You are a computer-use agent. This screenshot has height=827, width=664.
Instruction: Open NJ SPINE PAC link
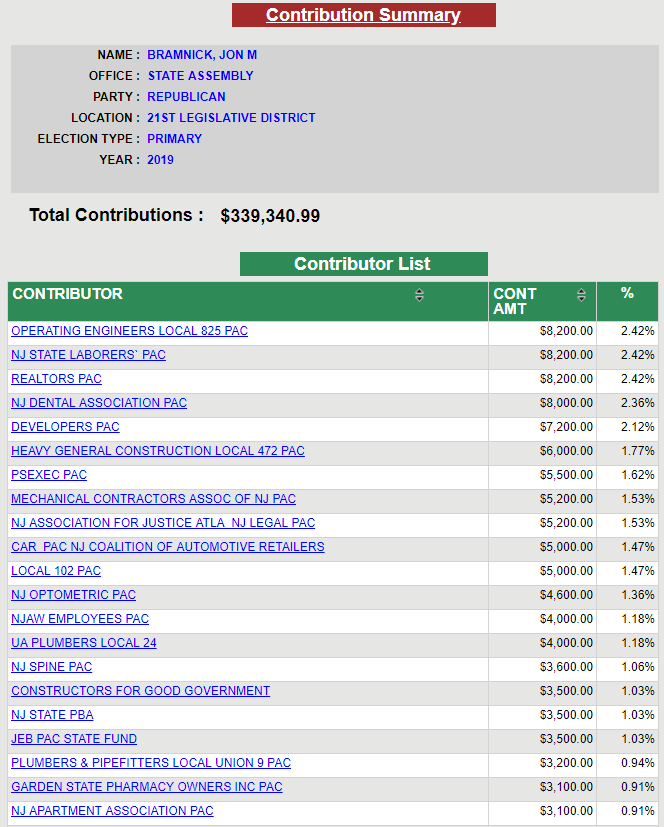52,667
